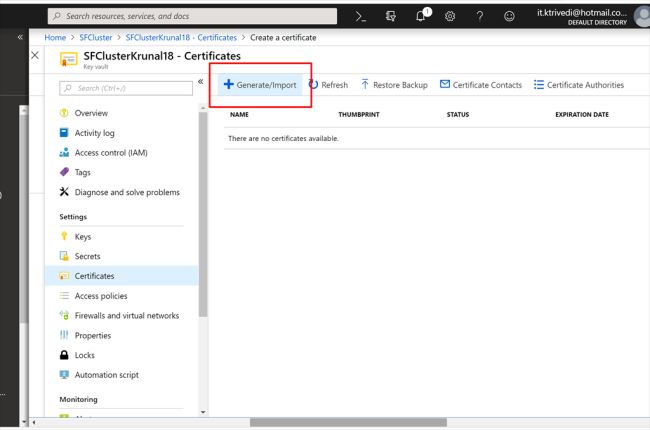The width and height of the screenshot is (650, 430).
Task: Go to Home breadcrumb
Action: pyautogui.click(x=55, y=38)
